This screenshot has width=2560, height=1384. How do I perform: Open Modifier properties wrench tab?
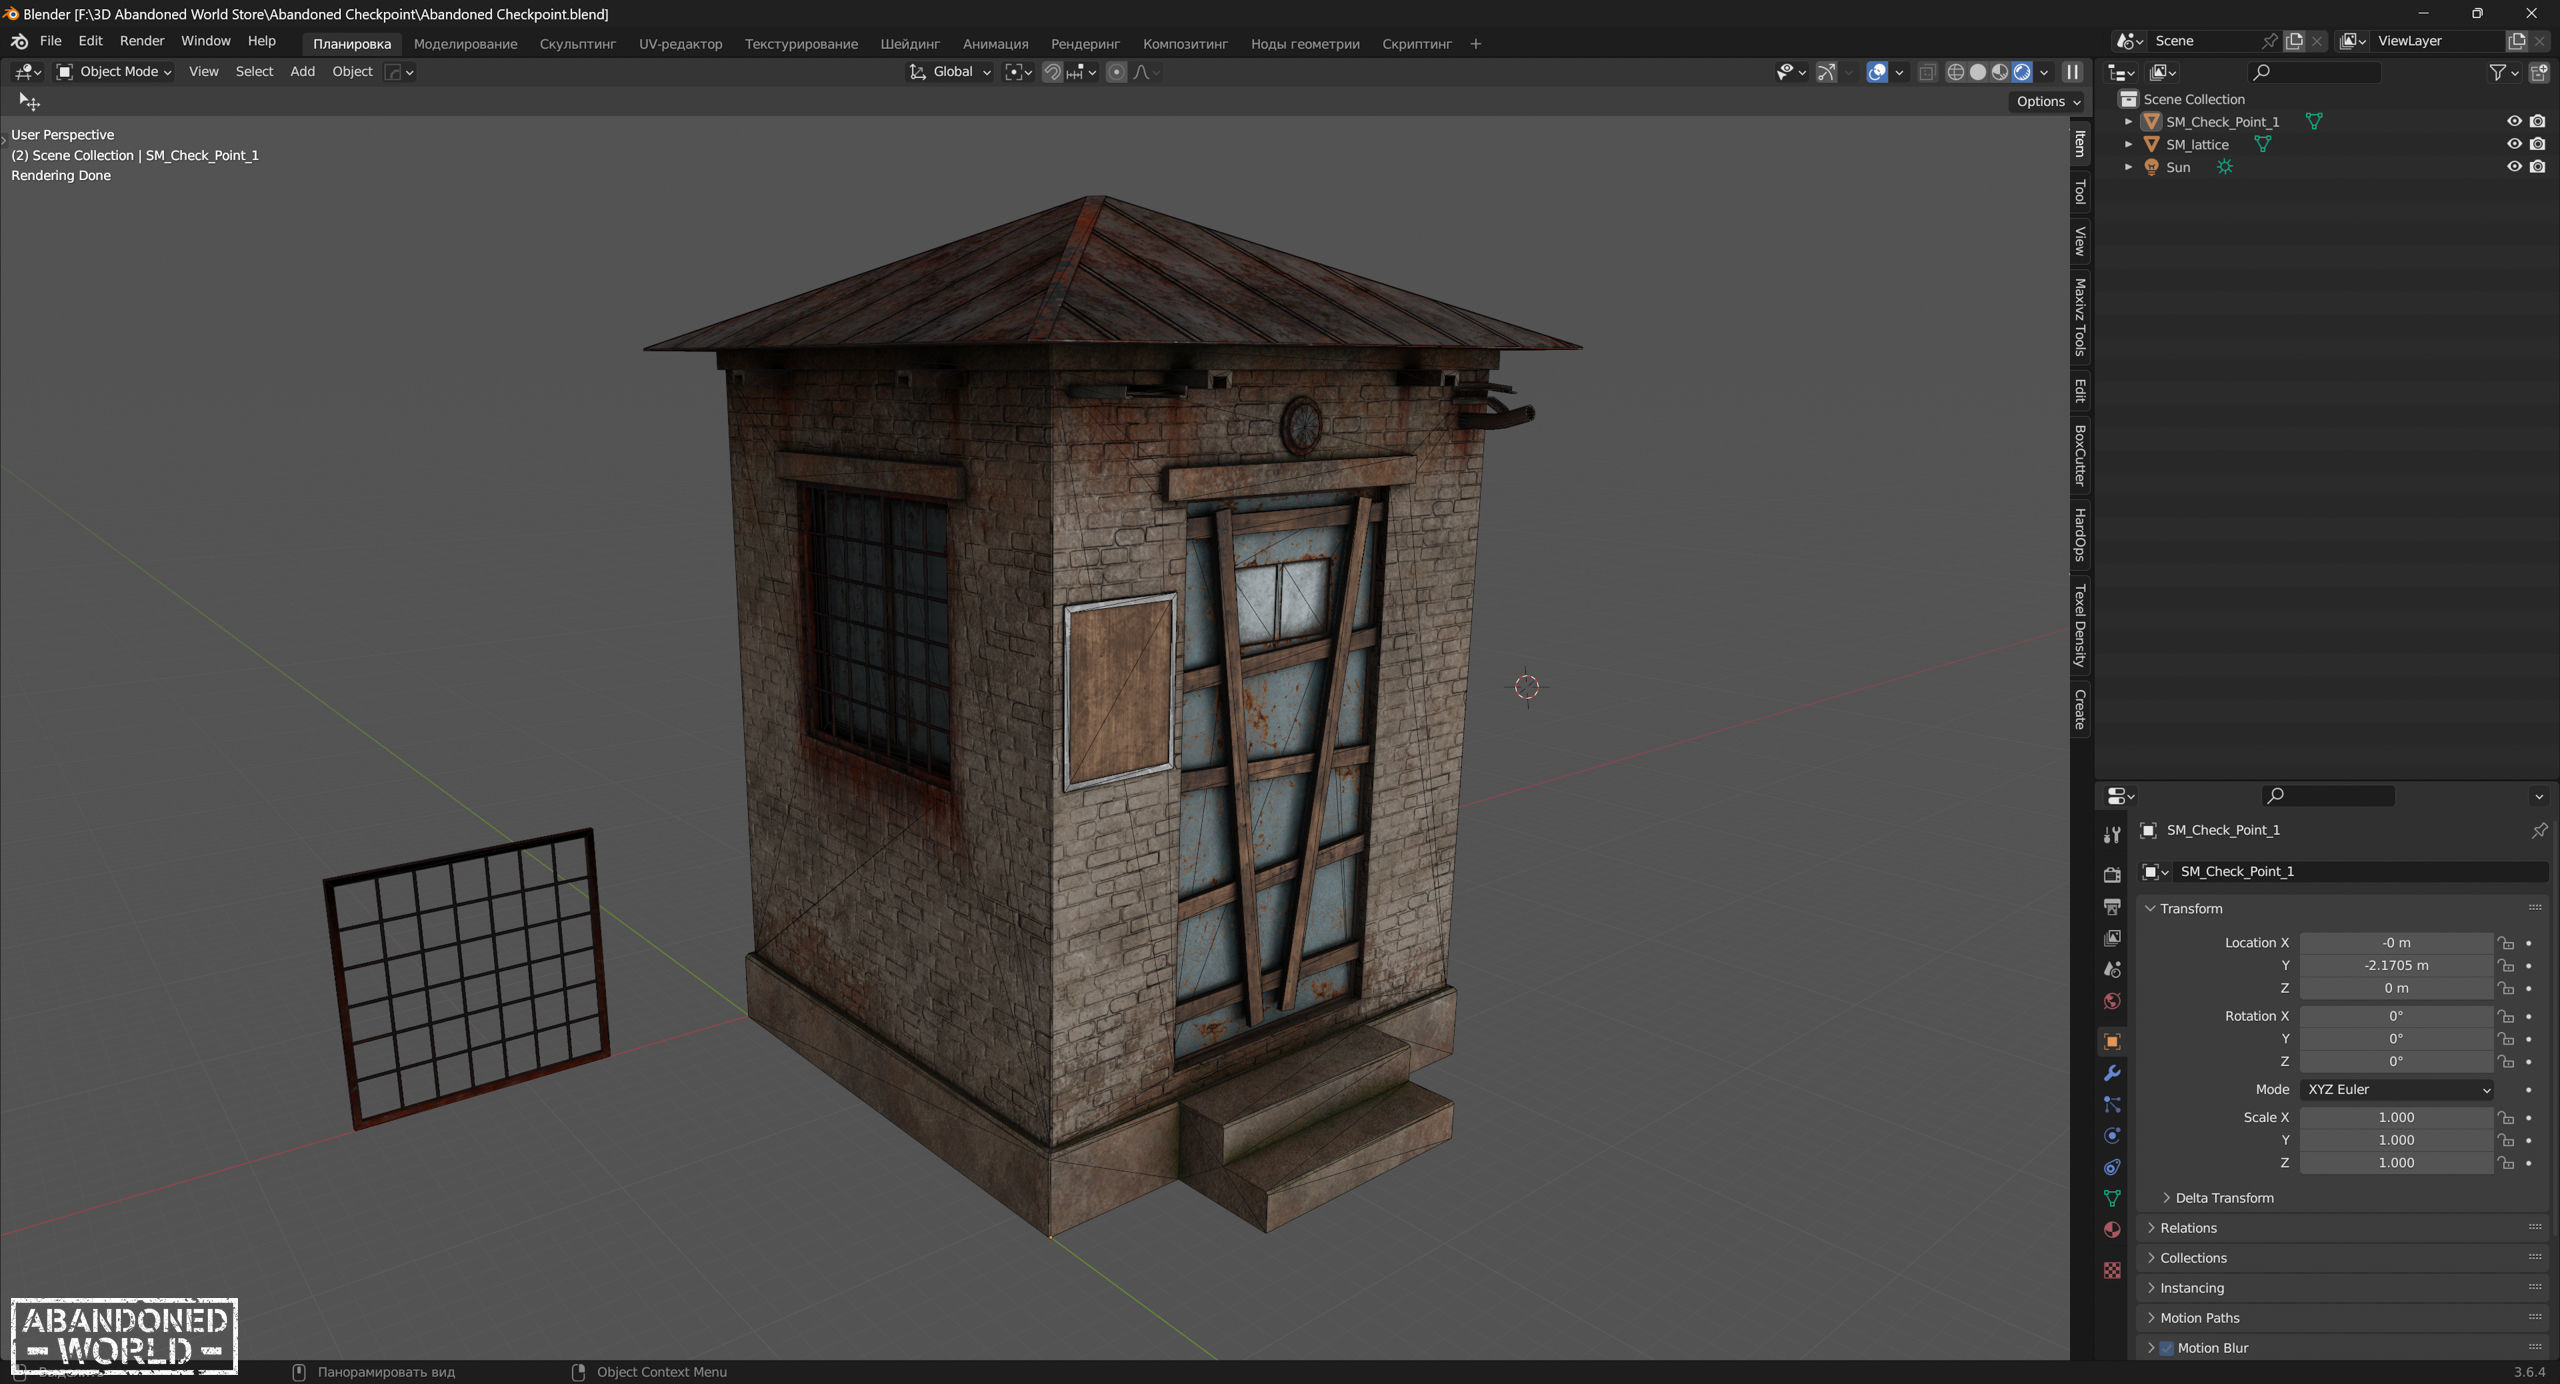2112,1073
